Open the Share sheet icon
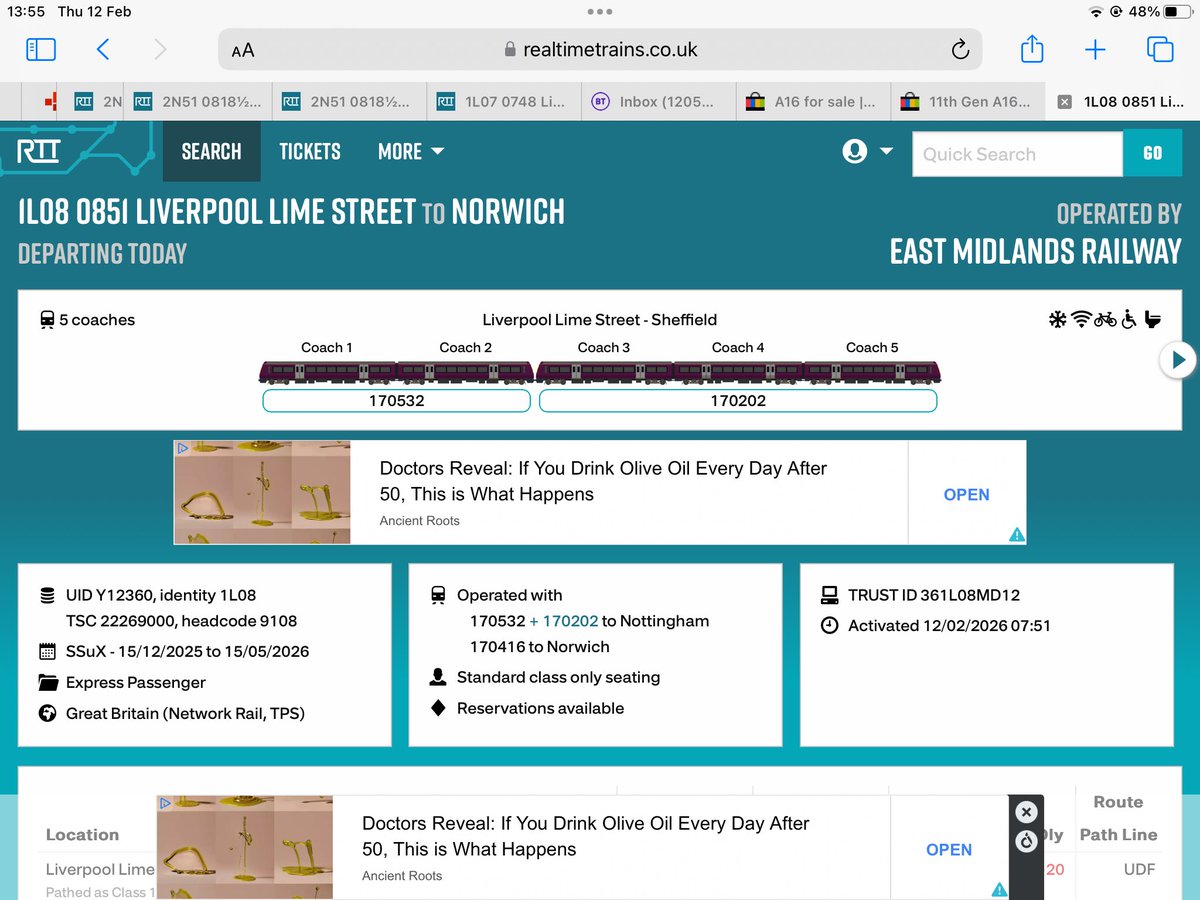Image resolution: width=1200 pixels, height=900 pixels. tap(1032, 49)
